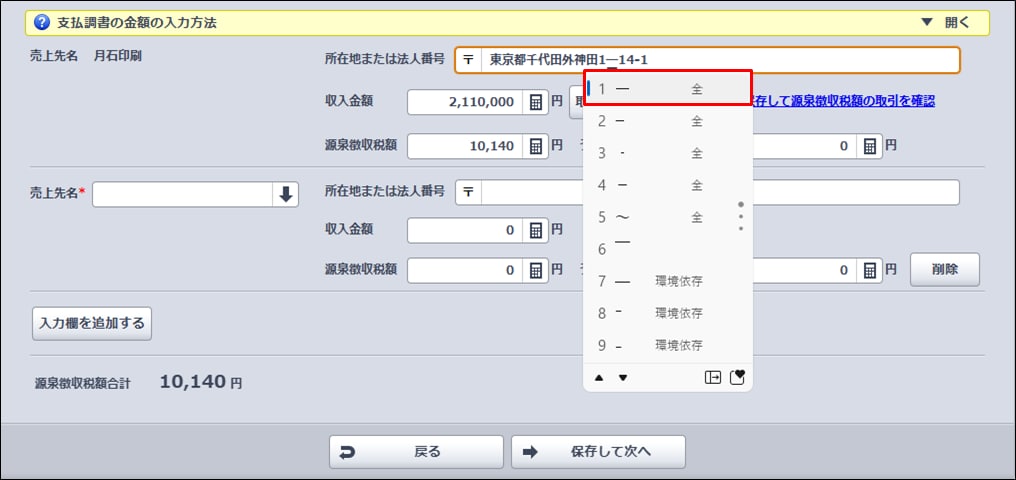Open calculator for 収入金額 2,110,000 field
Image resolution: width=1016 pixels, height=480 pixels.
[536, 102]
